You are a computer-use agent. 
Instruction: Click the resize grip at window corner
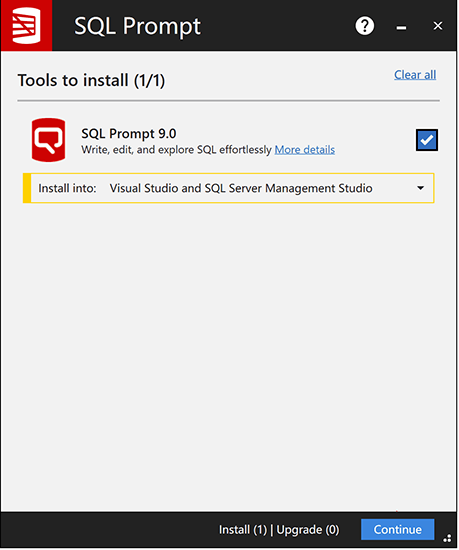coord(447,538)
